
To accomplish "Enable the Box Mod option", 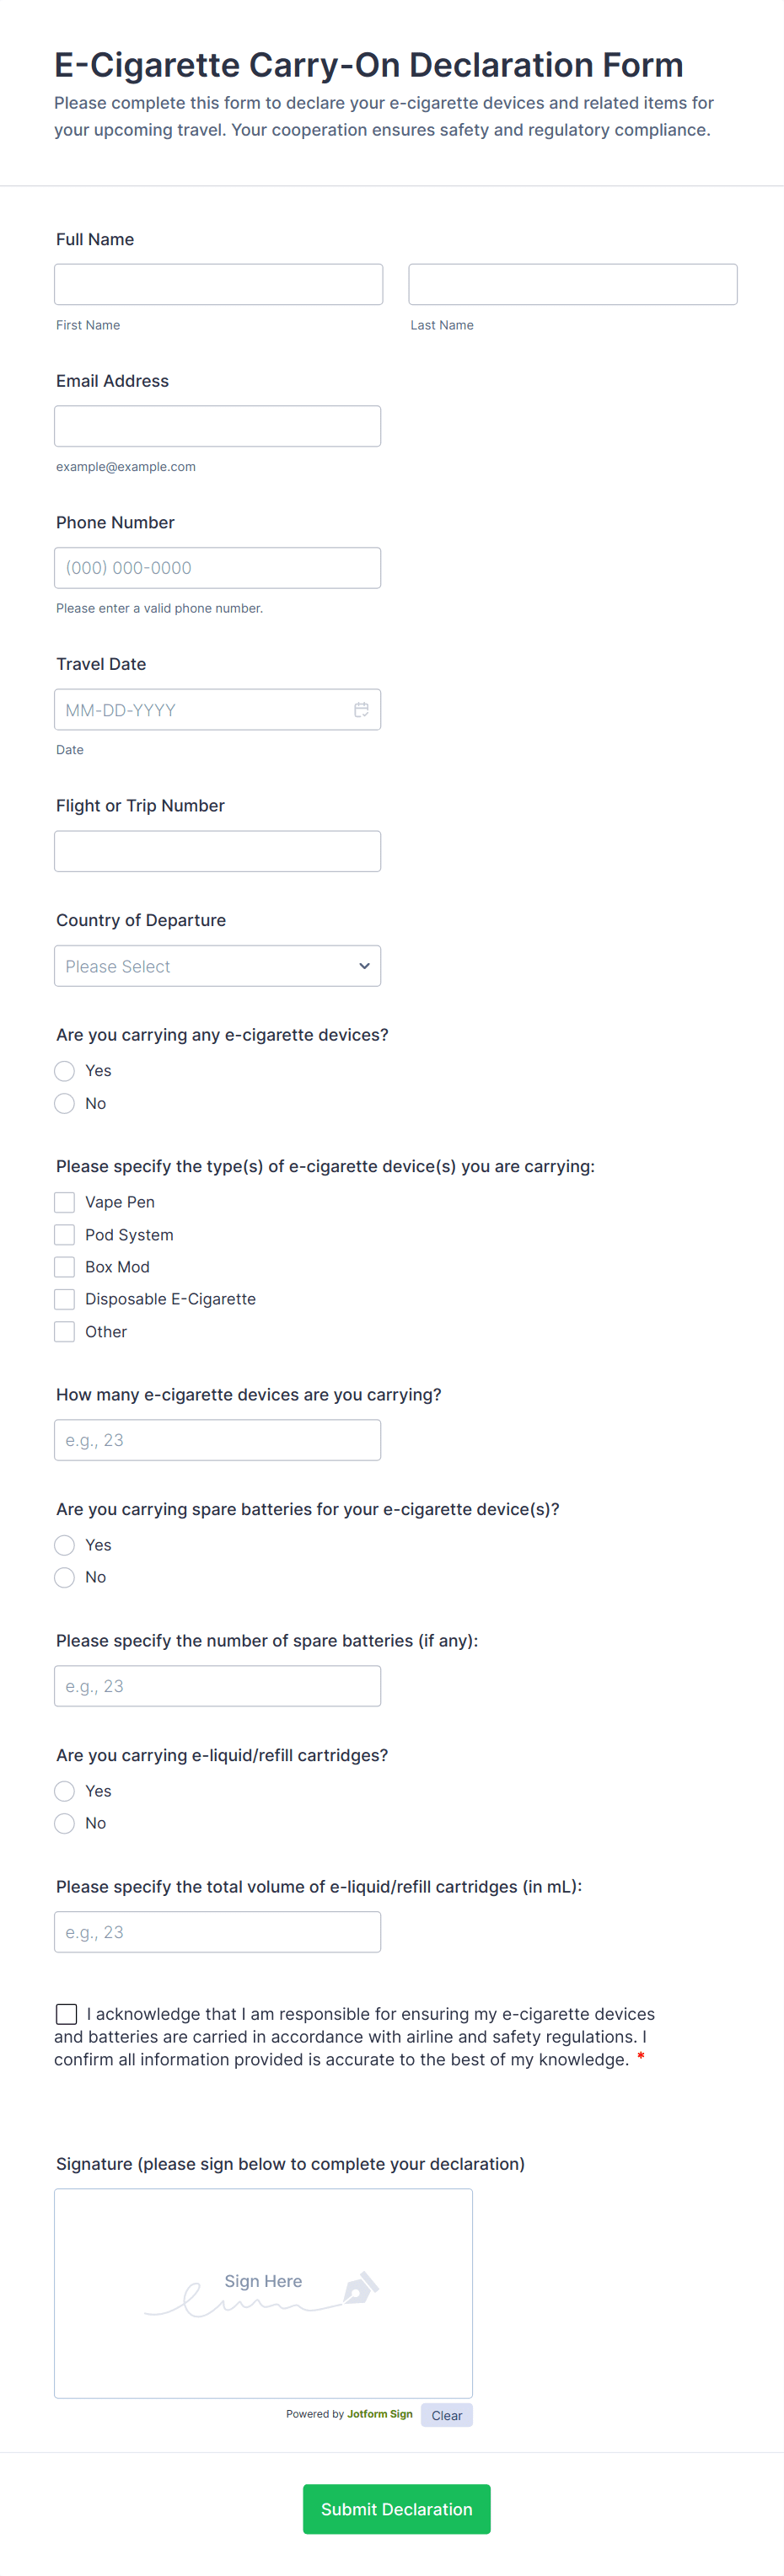I will click(65, 1267).
